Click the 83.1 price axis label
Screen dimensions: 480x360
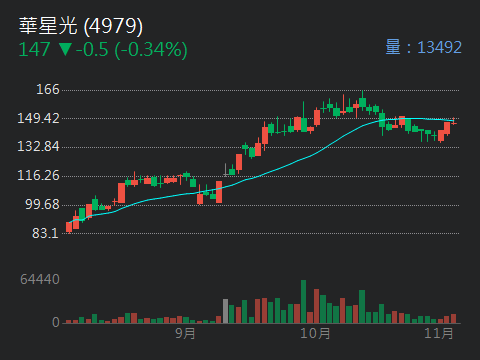point(45,233)
